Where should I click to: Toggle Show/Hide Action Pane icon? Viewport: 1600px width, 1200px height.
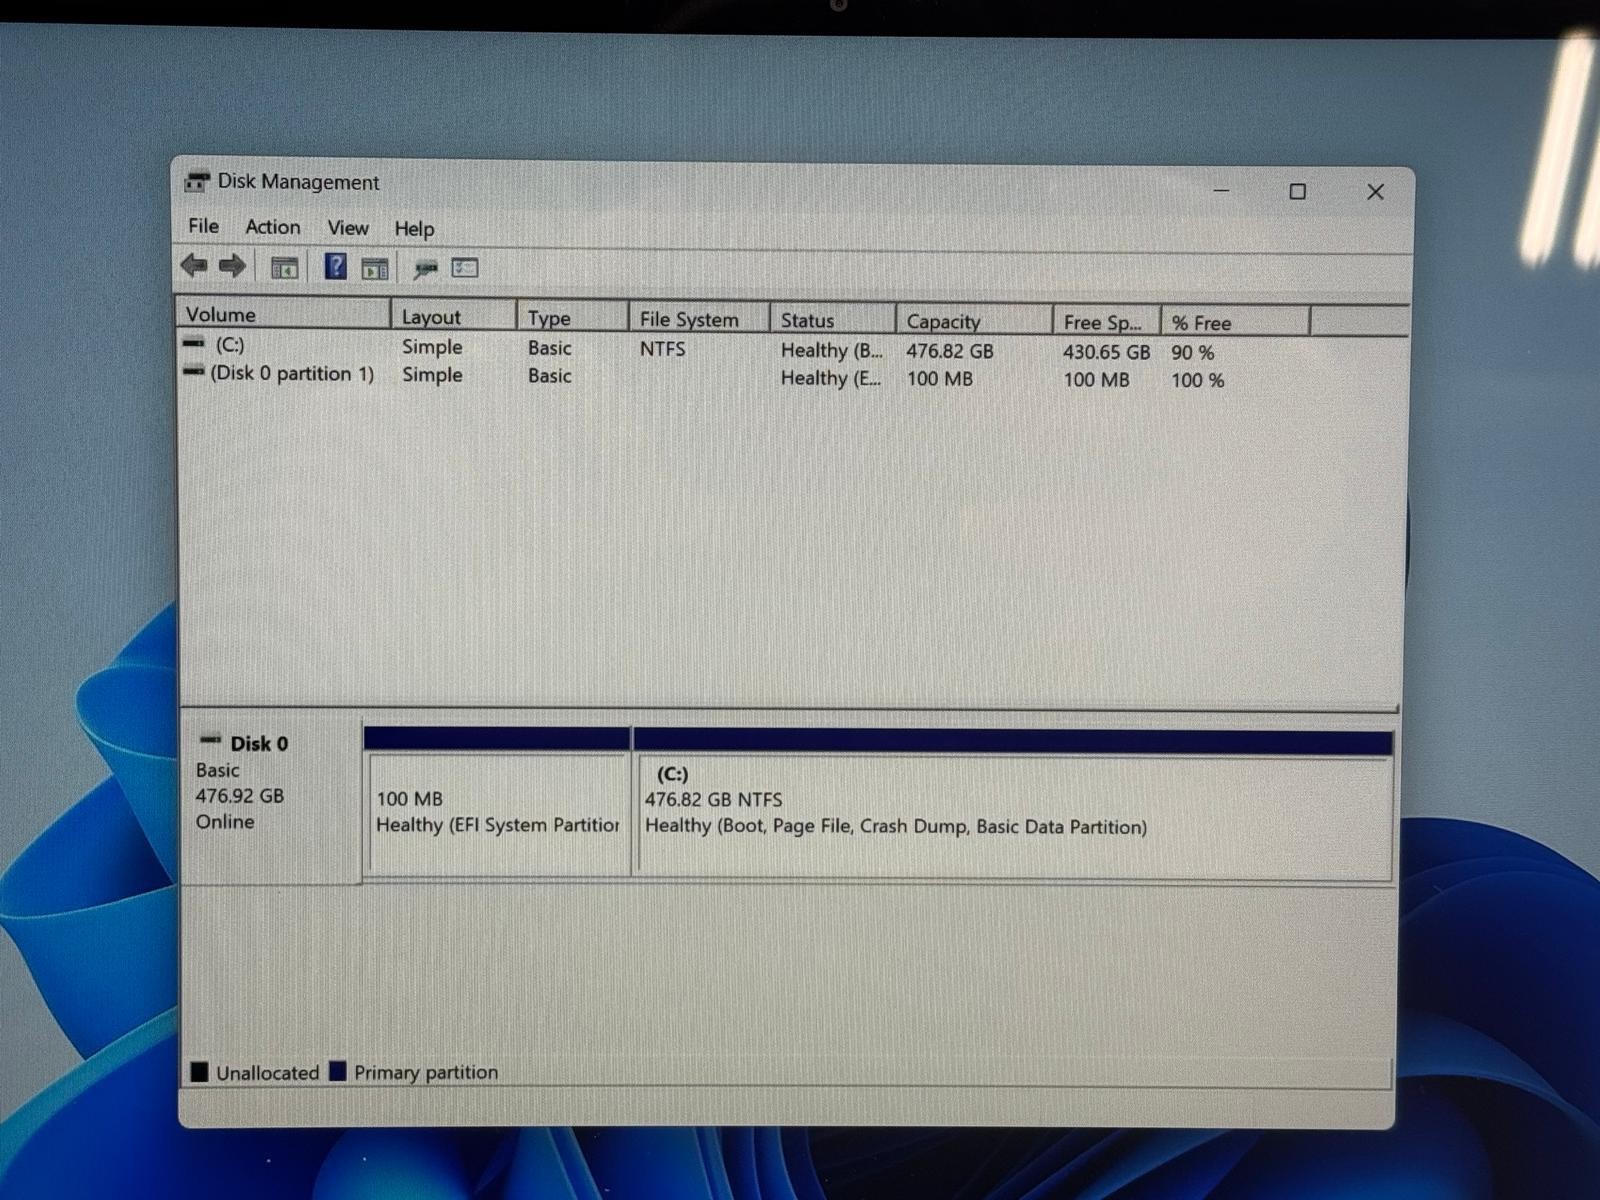pyautogui.click(x=375, y=268)
